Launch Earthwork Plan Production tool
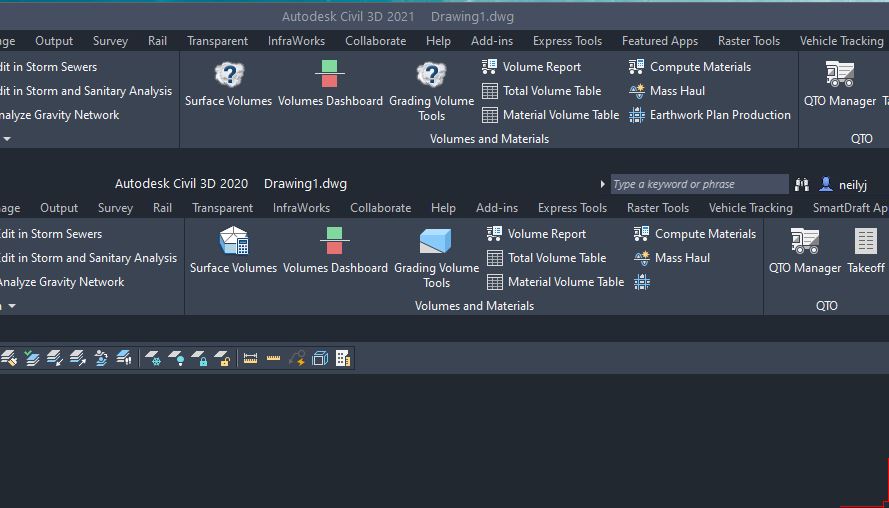The width and height of the screenshot is (889, 508). (709, 115)
